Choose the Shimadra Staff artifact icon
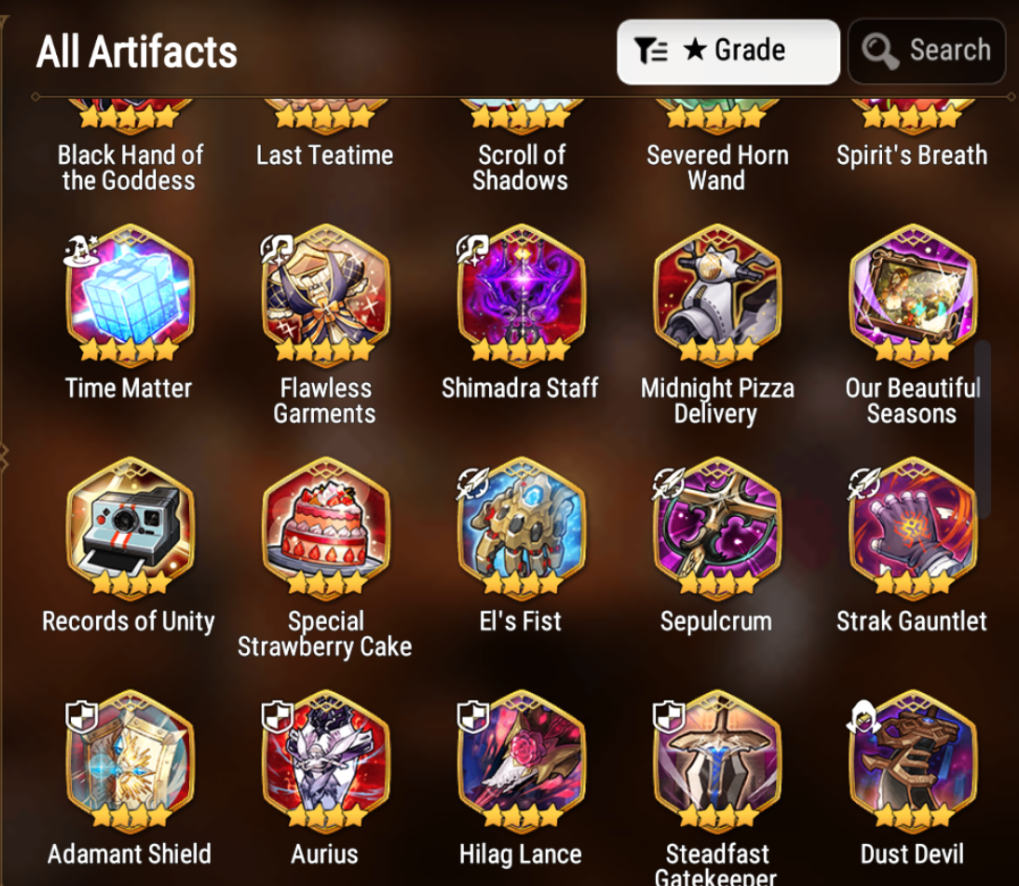This screenshot has height=886, width=1019. tap(521, 293)
